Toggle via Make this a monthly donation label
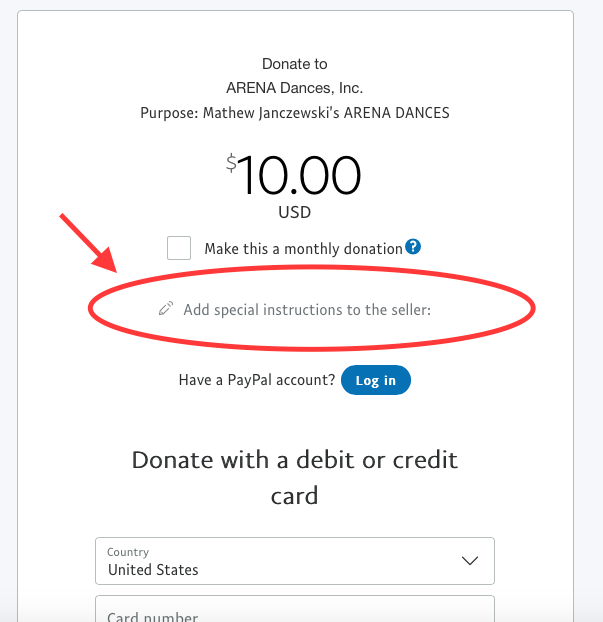The width and height of the screenshot is (603, 622). (303, 249)
